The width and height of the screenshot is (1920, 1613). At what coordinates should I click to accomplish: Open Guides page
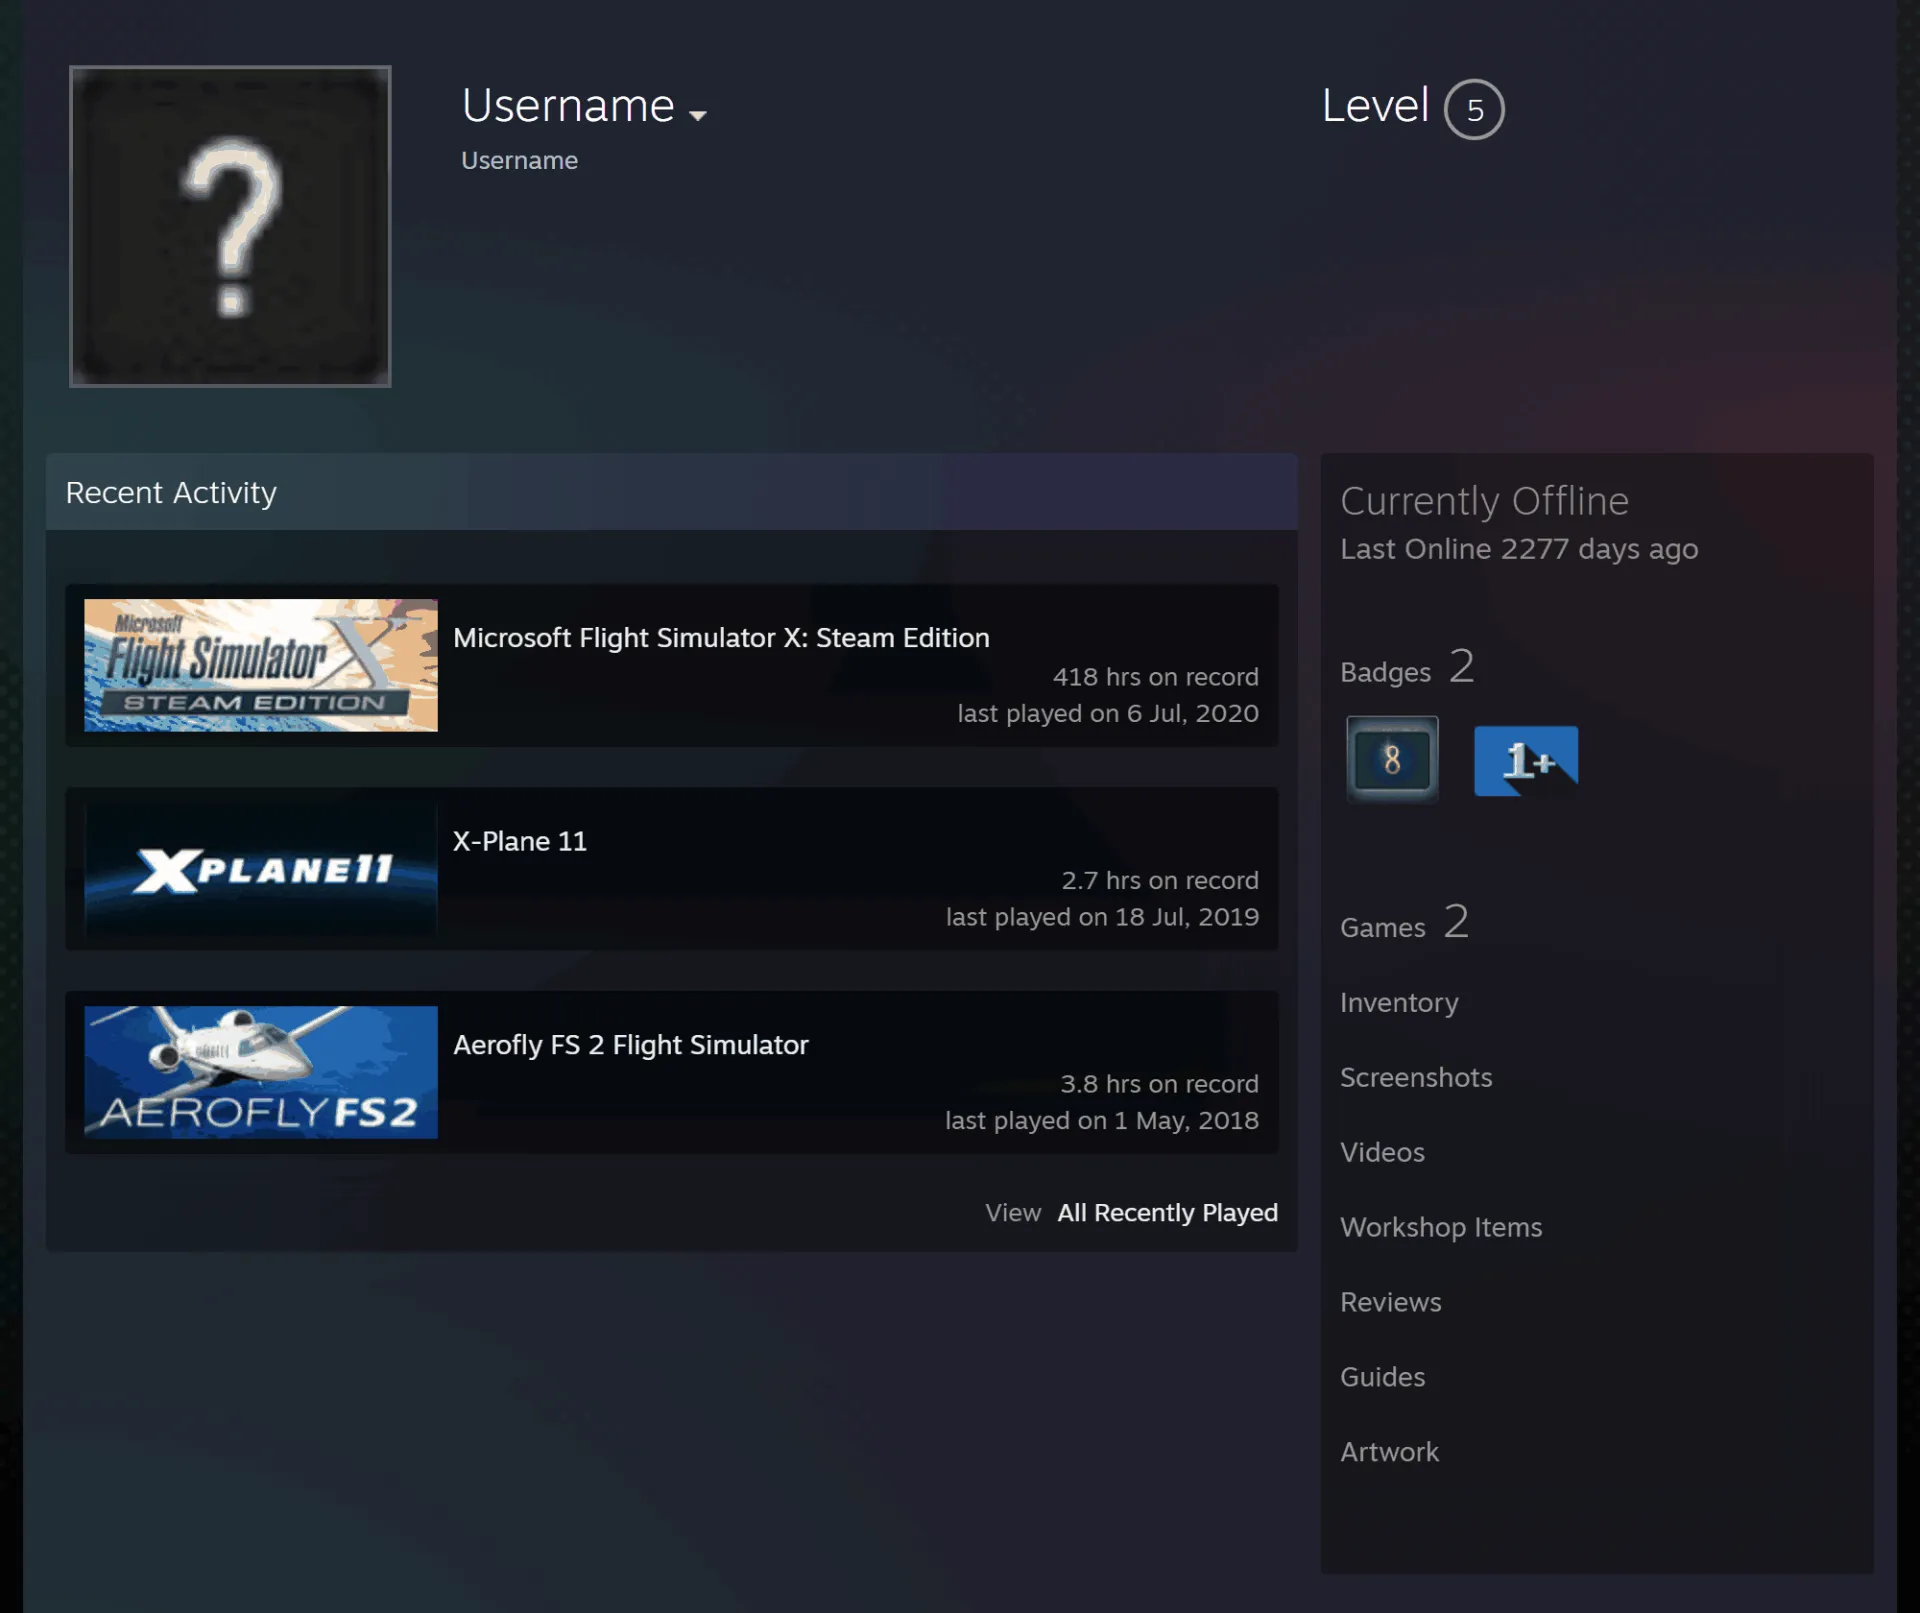coord(1383,1378)
